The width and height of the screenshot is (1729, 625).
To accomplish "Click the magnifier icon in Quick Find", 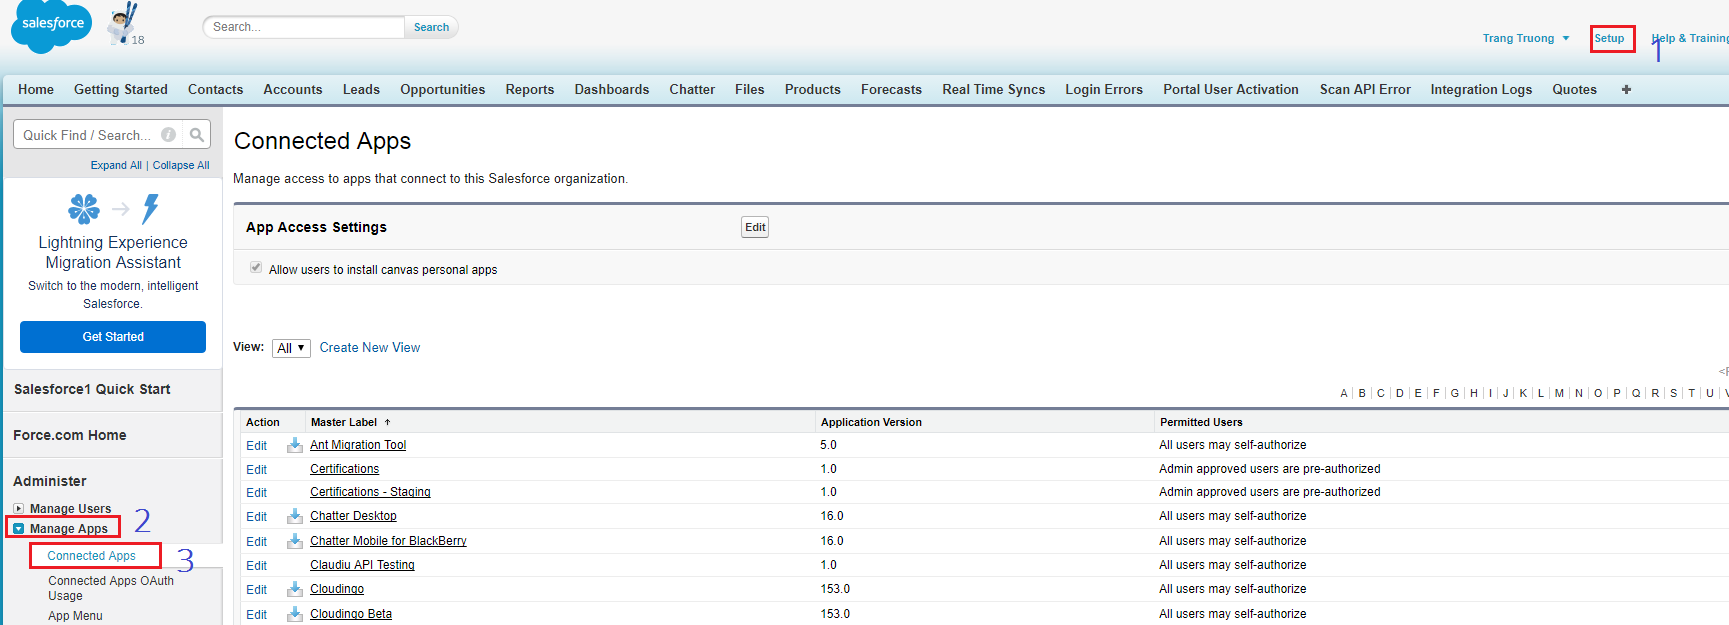I will 197,134.
